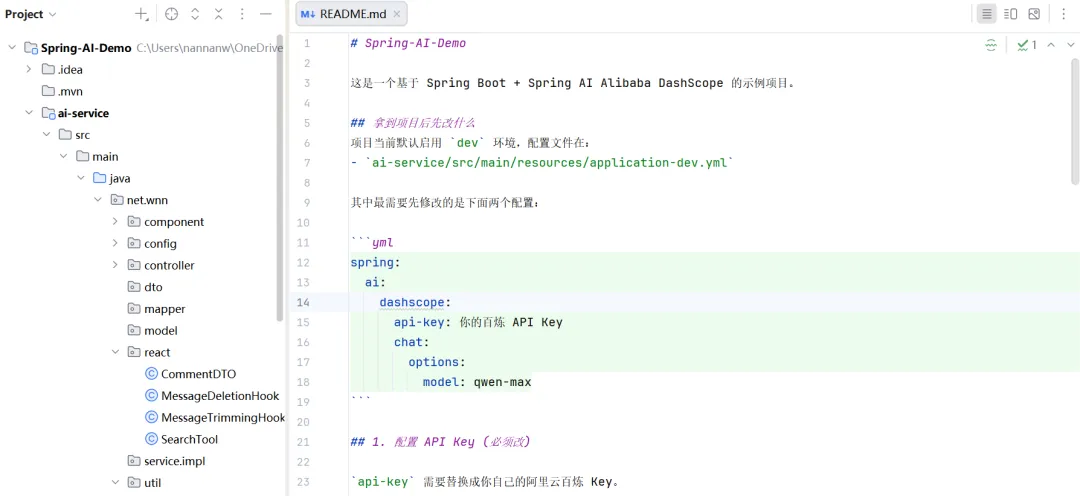Click the src folder icon
This screenshot has height=496, width=1080.
pyautogui.click(x=65, y=134)
